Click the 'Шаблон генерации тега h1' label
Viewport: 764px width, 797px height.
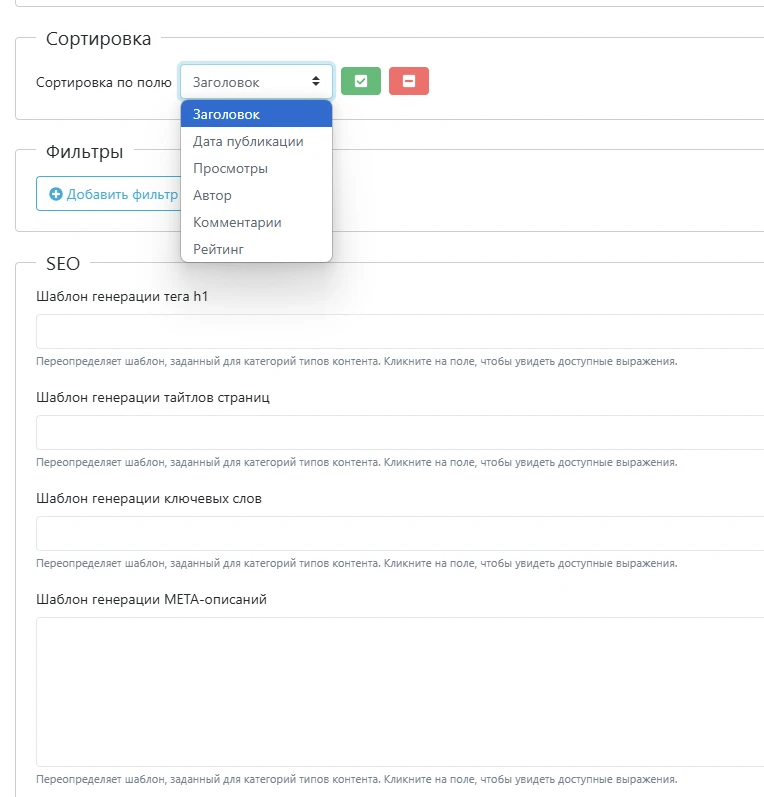coord(135,296)
